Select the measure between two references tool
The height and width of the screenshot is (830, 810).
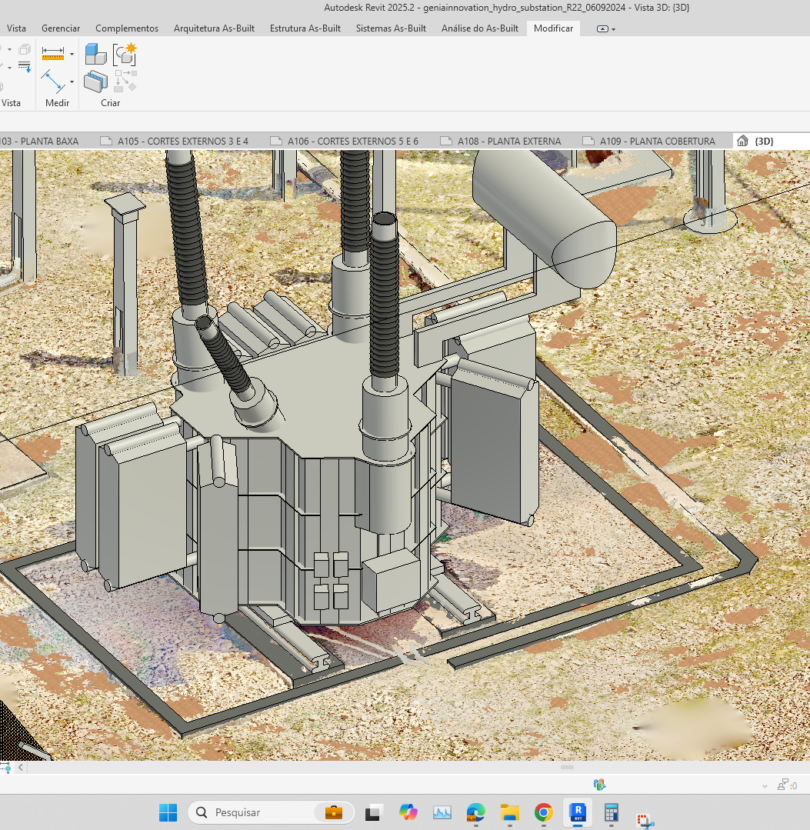coord(52,81)
